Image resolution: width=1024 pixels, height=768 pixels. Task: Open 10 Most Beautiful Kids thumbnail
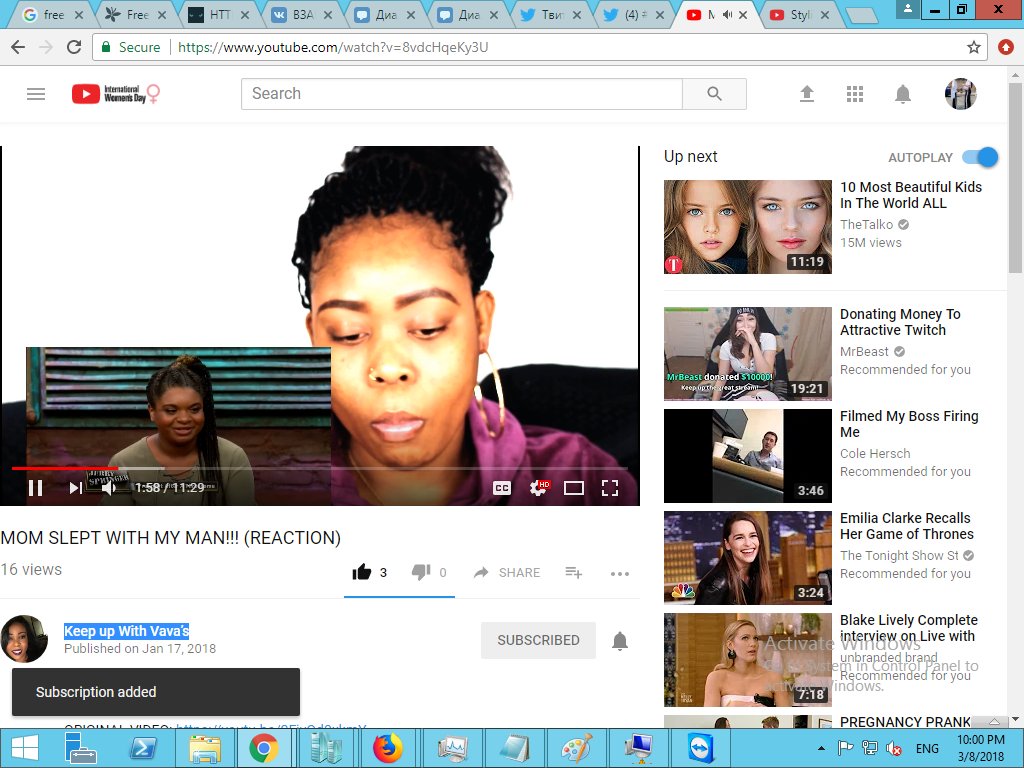click(x=748, y=227)
